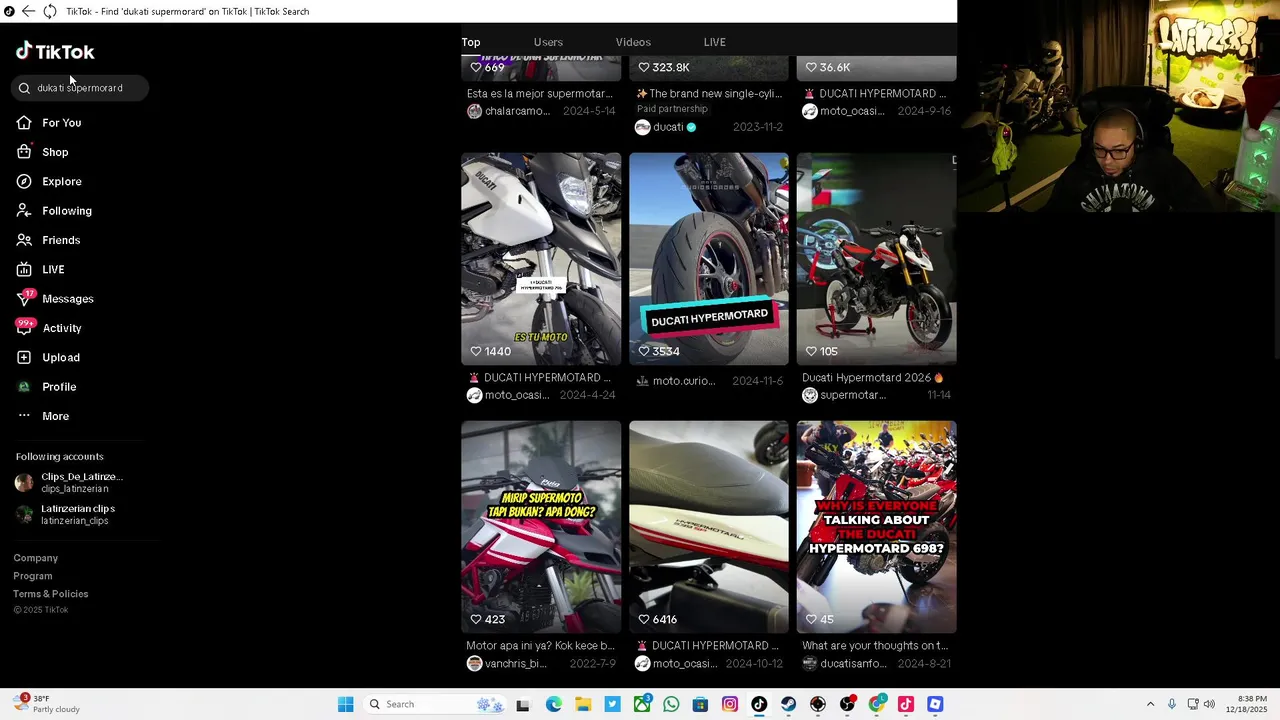The image size is (1280, 720).
Task: Open the Friends icon
Action: coord(24,240)
